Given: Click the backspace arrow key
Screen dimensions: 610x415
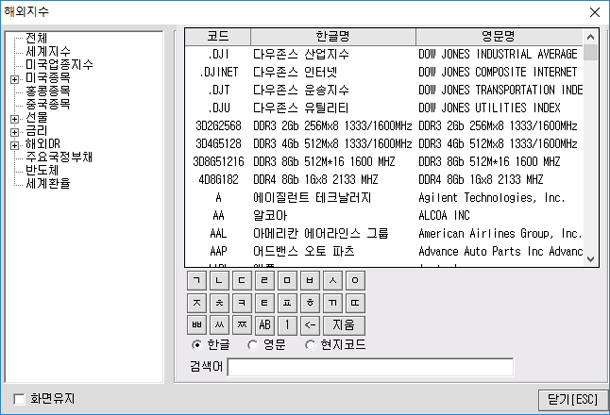Looking at the screenshot, I should [x=310, y=326].
